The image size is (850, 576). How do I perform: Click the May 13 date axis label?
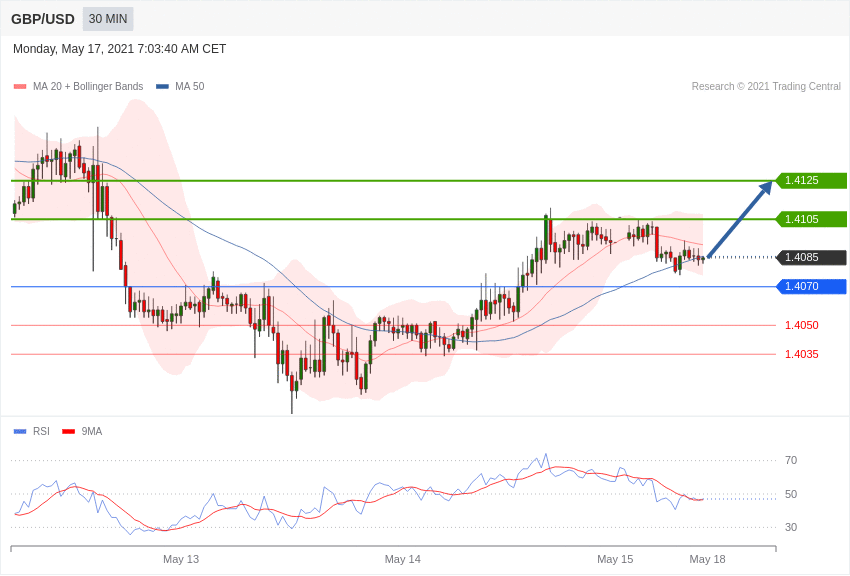(181, 559)
